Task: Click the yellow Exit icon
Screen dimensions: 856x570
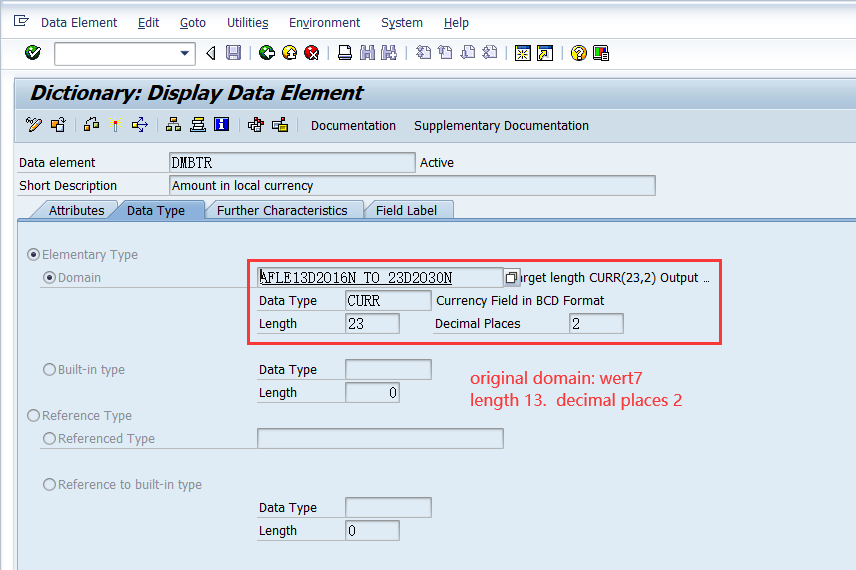Action: click(x=289, y=53)
